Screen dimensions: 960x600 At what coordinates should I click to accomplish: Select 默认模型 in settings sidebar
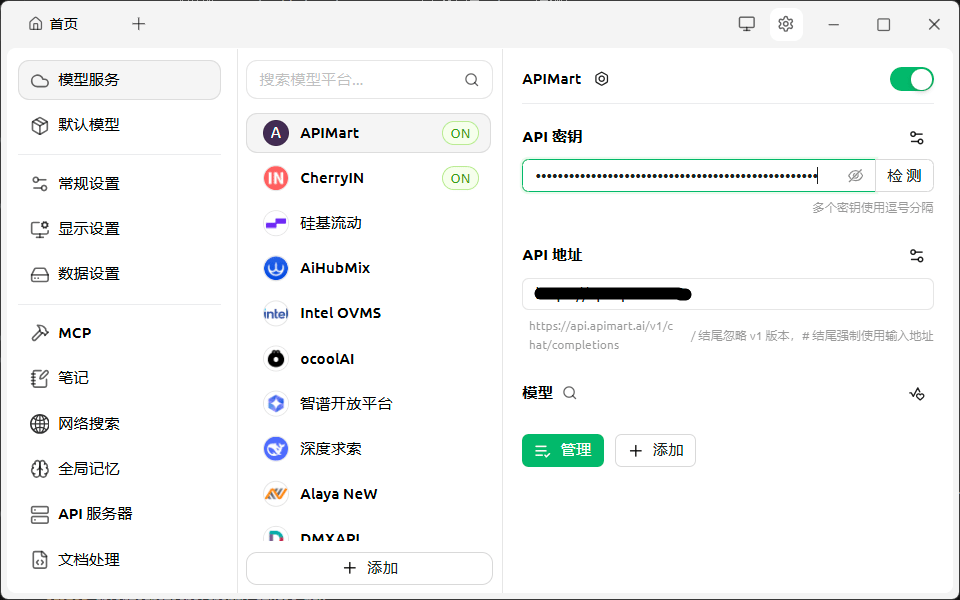pos(119,125)
